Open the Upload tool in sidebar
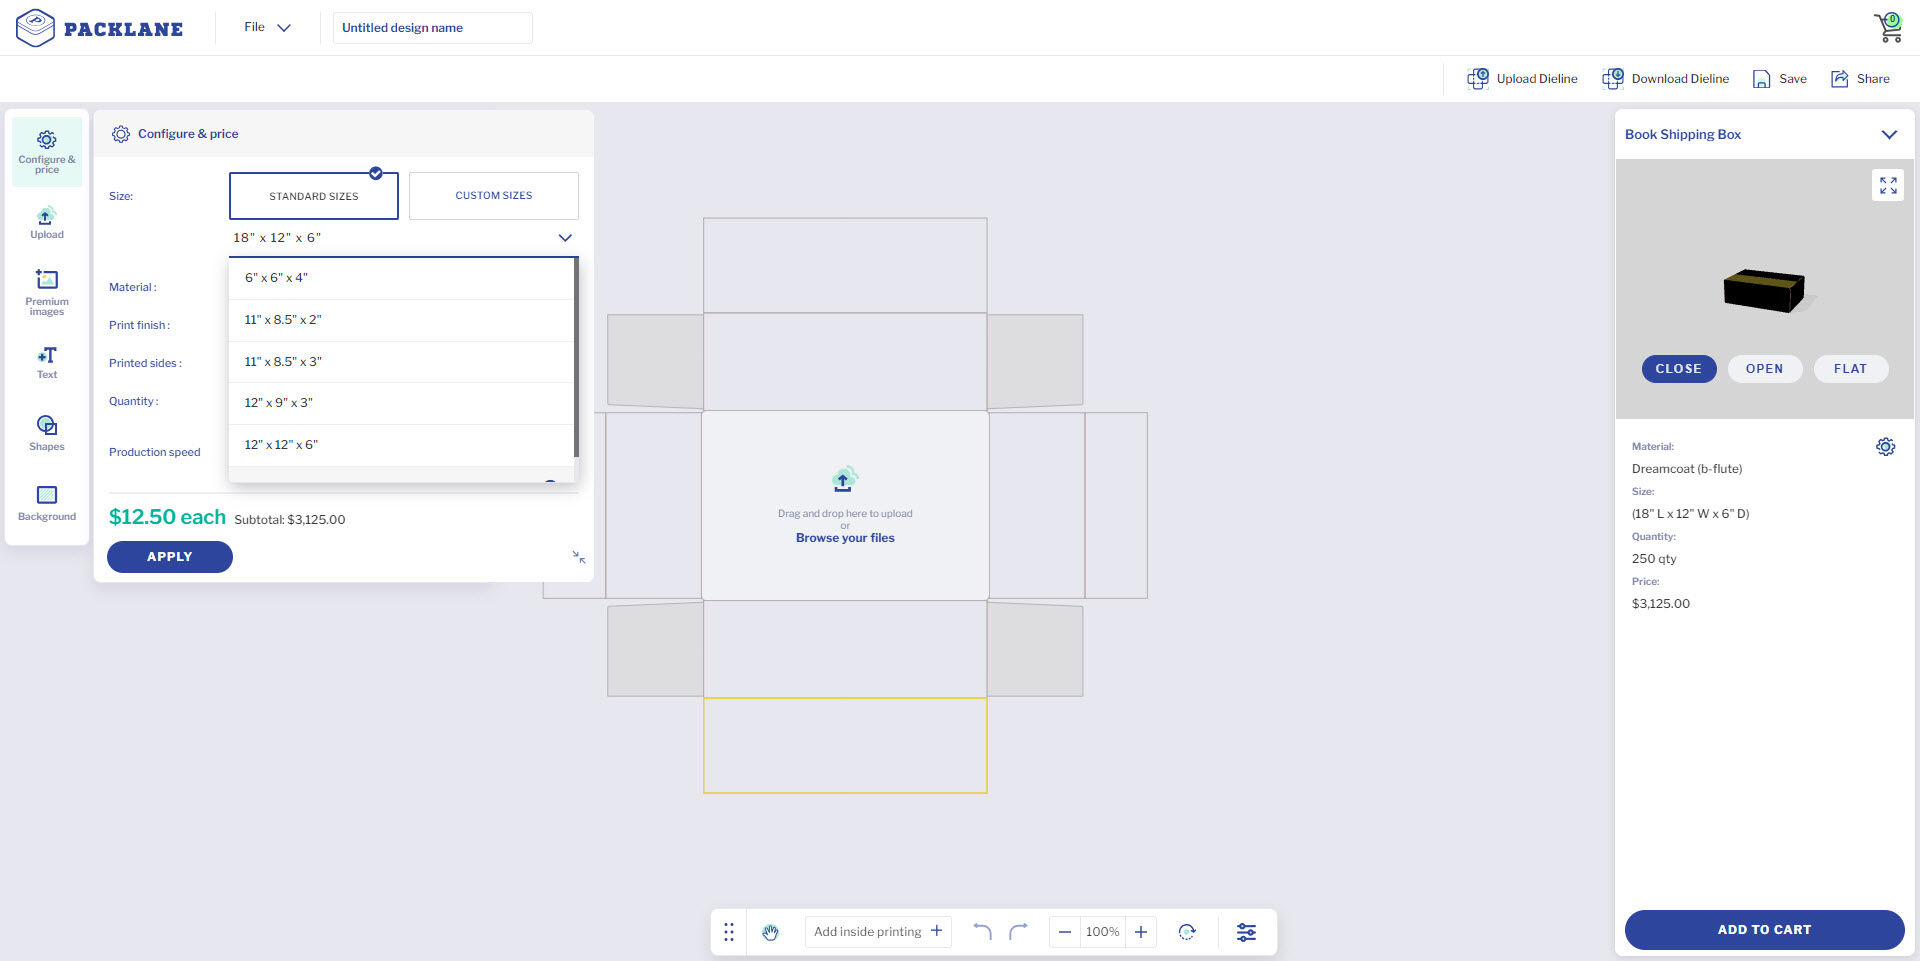The image size is (1920, 961). tap(46, 223)
